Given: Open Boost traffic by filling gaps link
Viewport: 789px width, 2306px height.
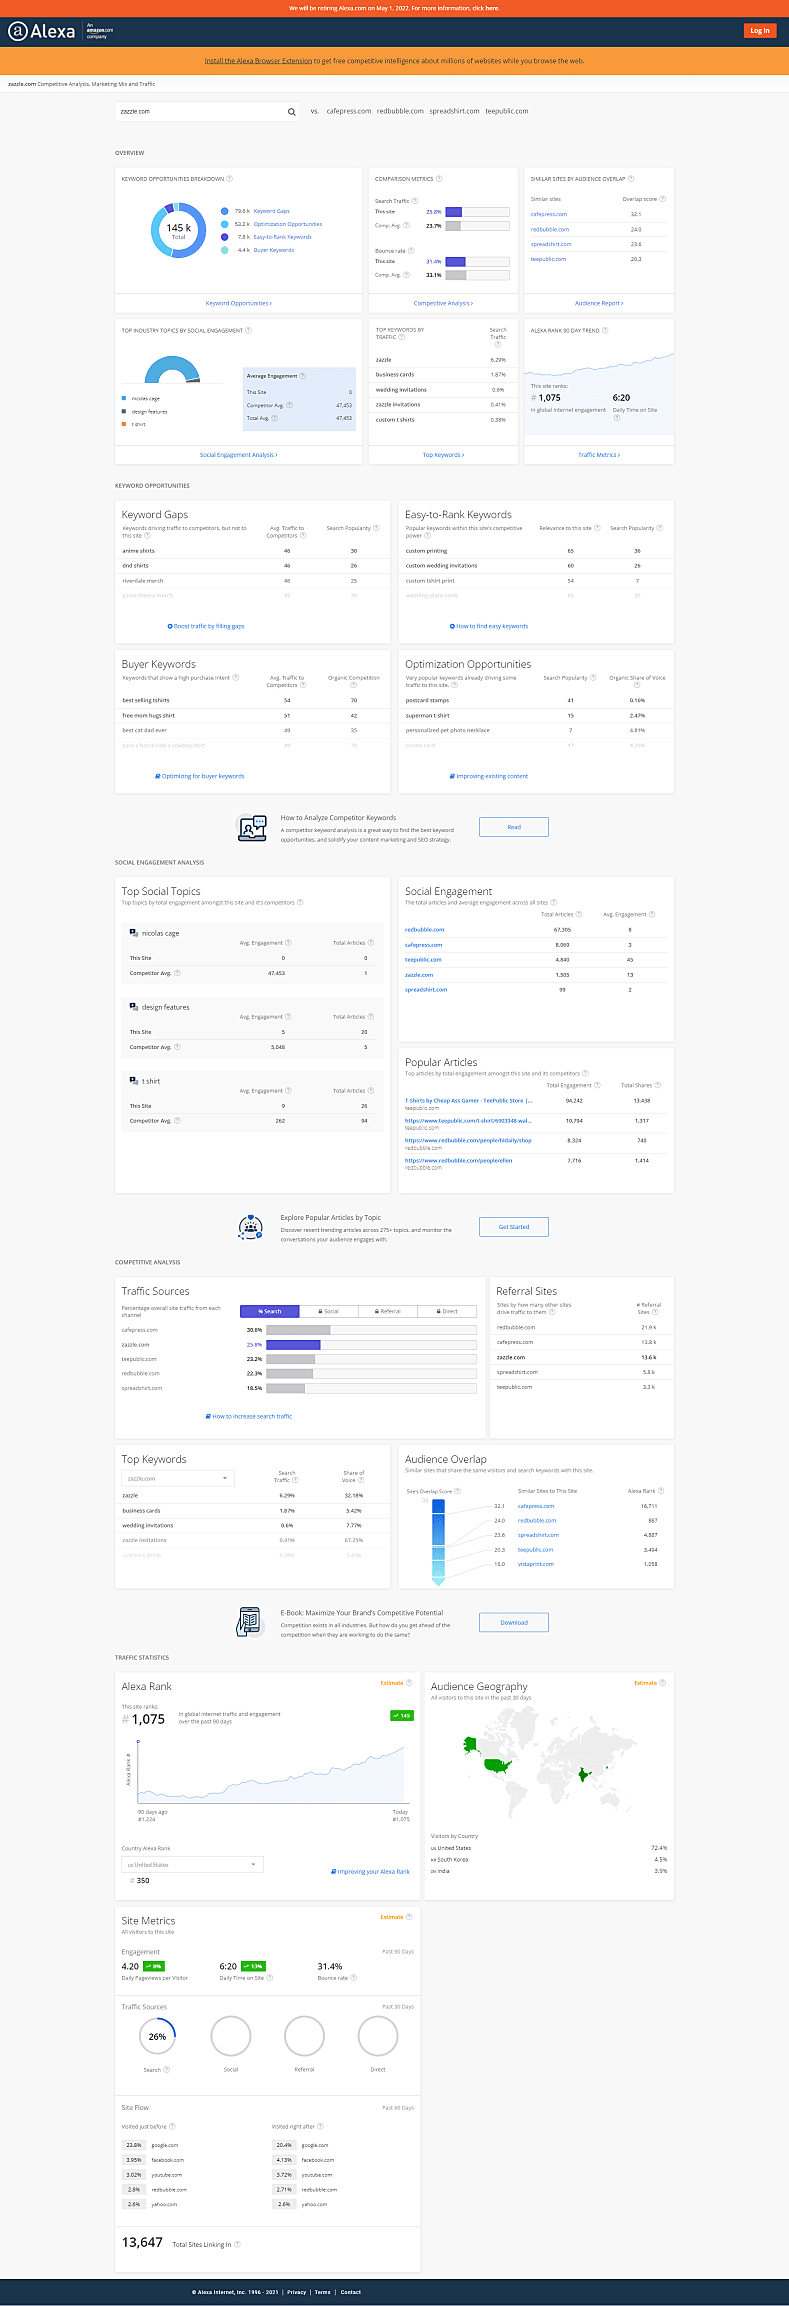Looking at the screenshot, I should [206, 626].
